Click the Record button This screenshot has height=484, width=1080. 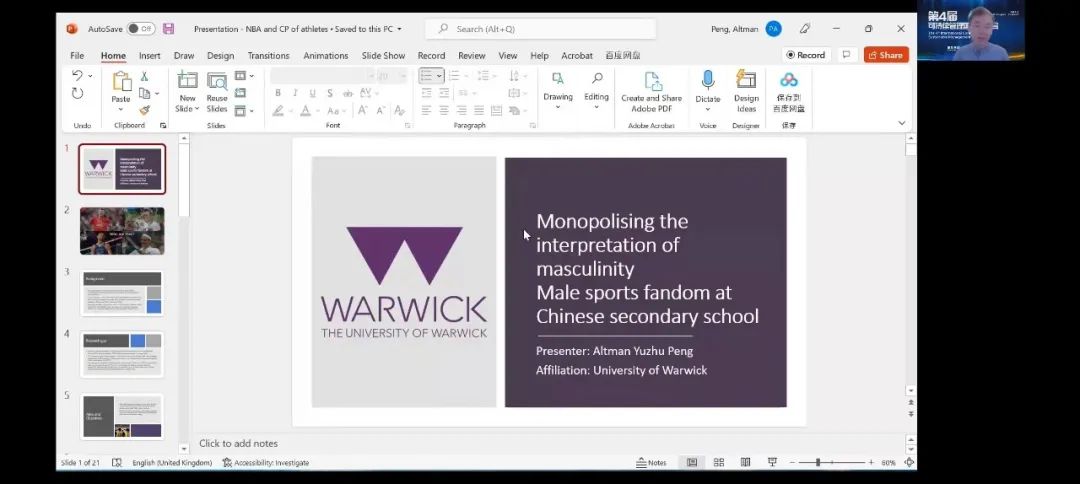click(806, 55)
